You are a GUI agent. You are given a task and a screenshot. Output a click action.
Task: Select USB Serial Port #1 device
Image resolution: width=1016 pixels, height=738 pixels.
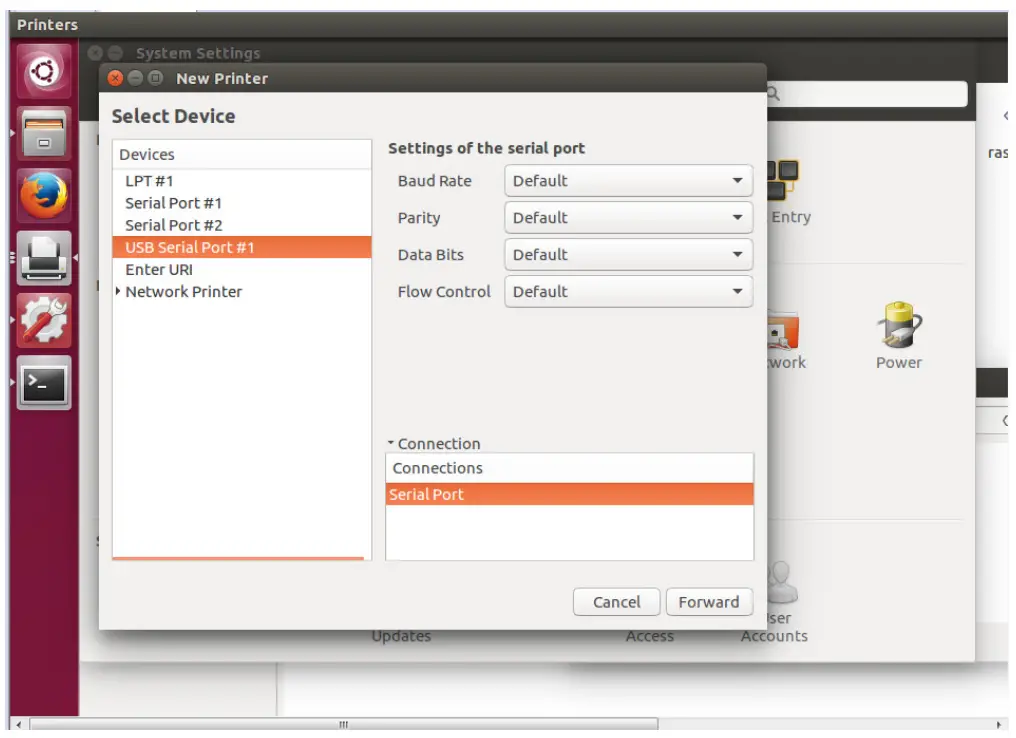coord(242,248)
